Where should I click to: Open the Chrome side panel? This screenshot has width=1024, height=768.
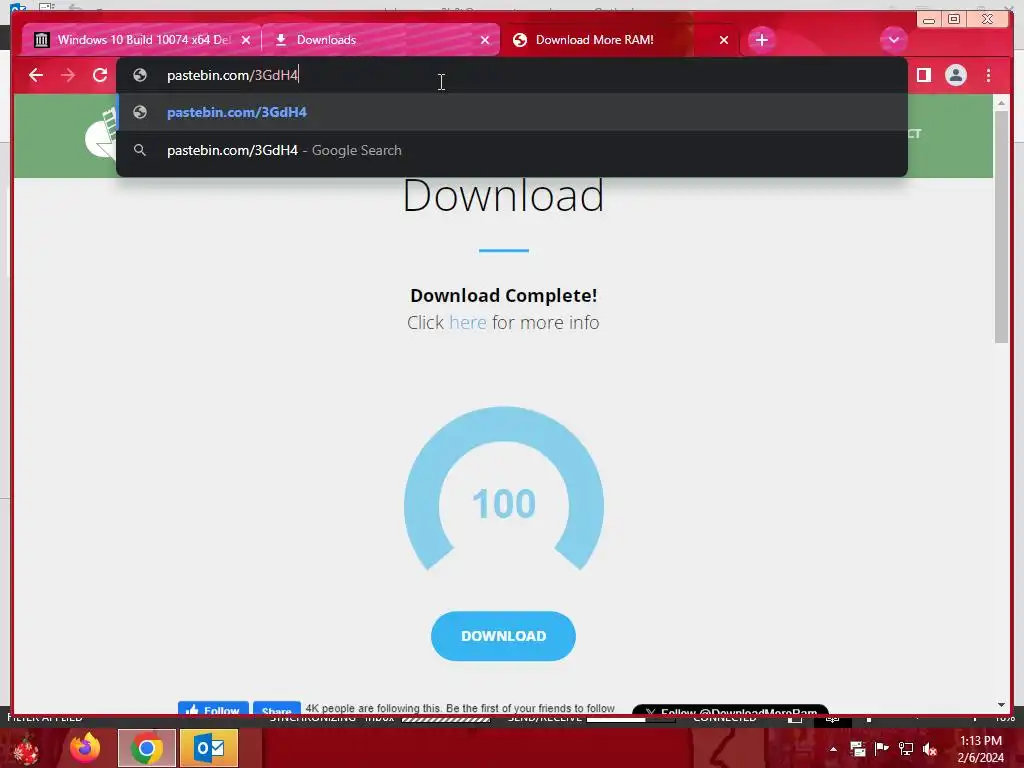pos(923,75)
